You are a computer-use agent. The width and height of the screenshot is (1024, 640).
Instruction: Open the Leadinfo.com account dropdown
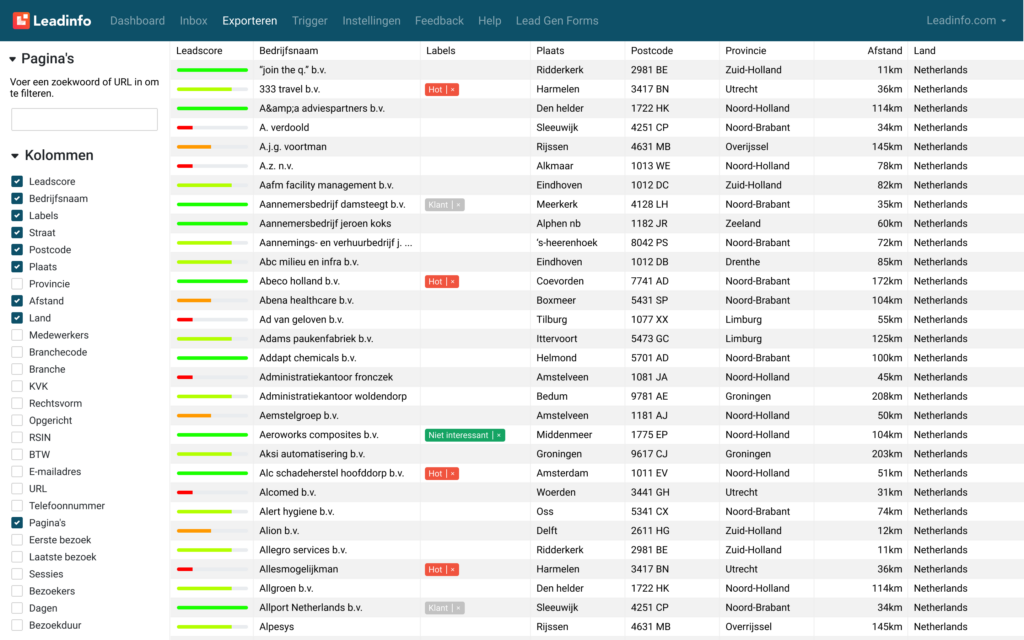966,20
